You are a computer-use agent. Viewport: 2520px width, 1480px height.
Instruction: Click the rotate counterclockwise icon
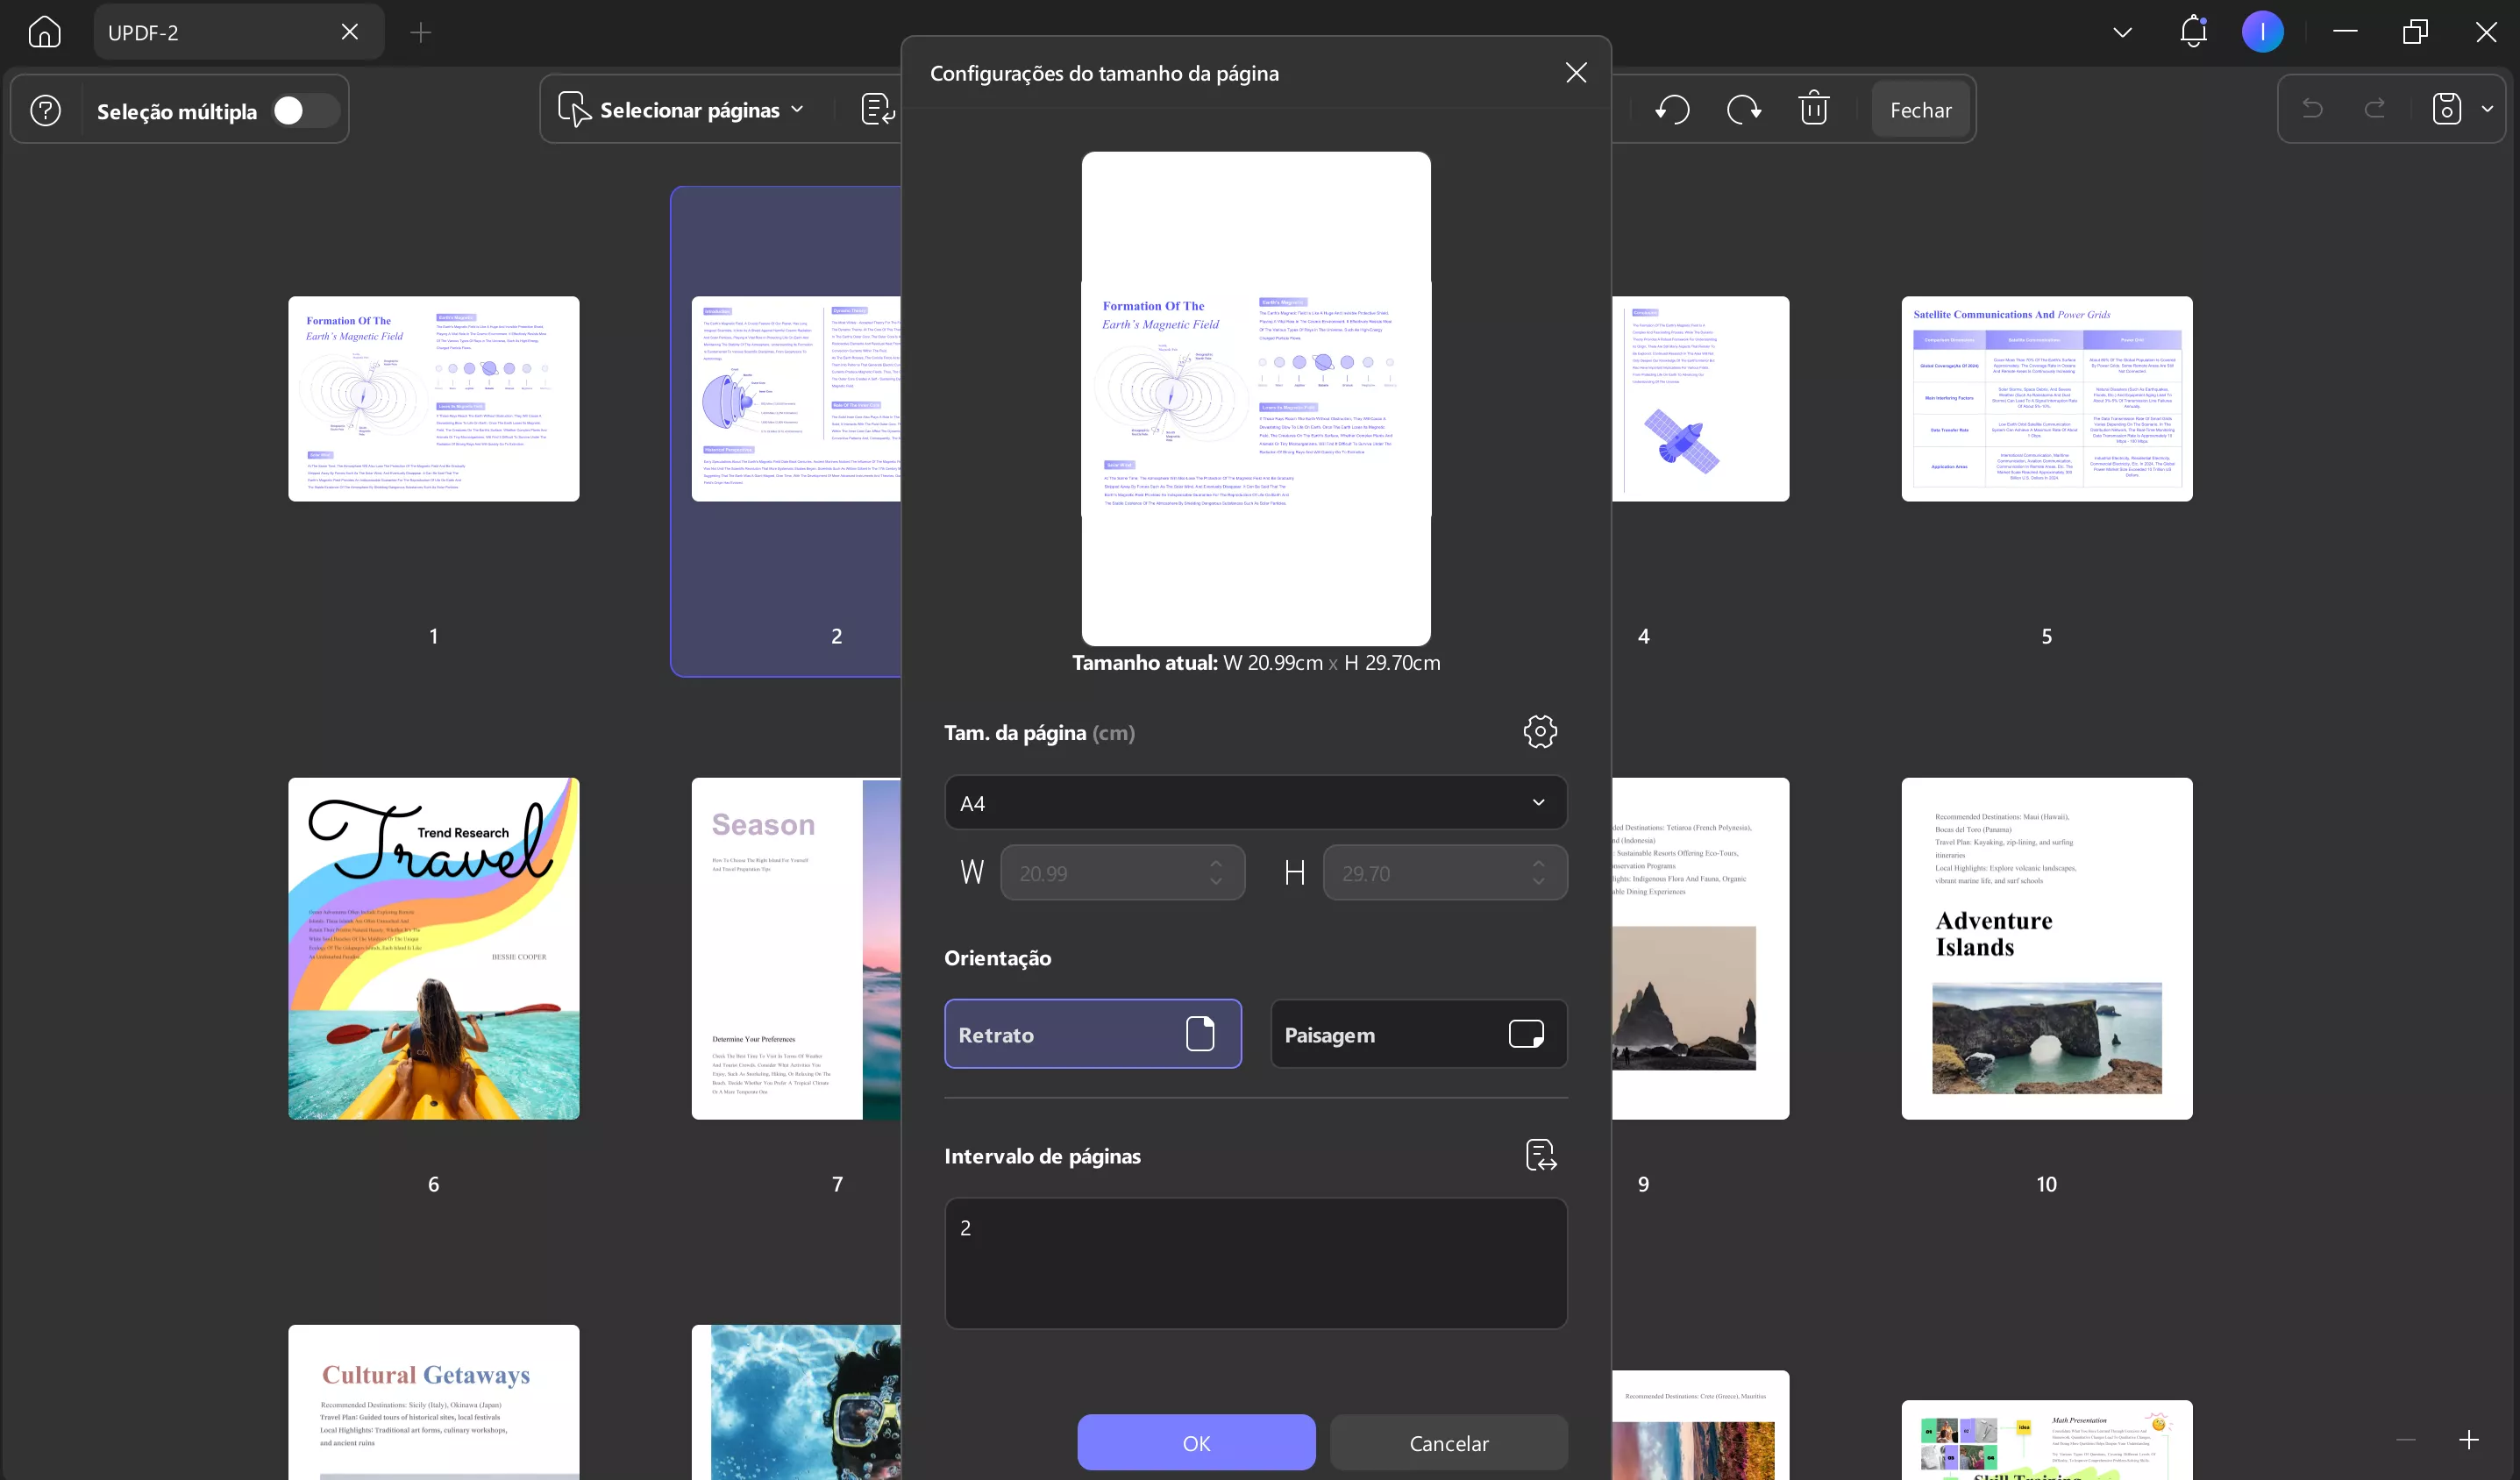[1672, 109]
